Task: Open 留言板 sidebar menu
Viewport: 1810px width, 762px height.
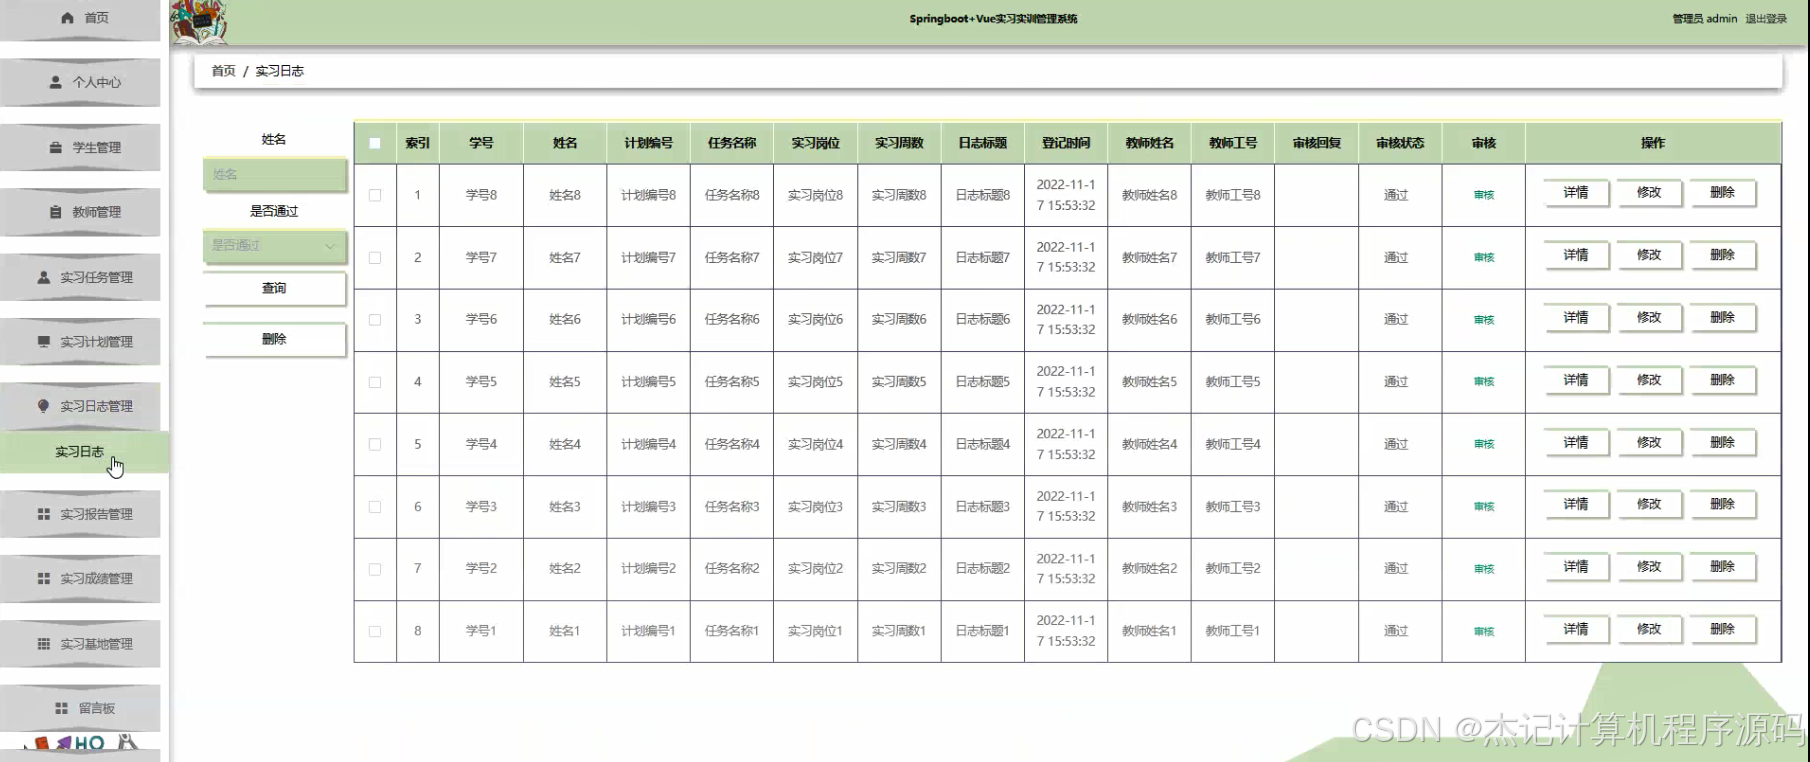Action: coord(80,708)
